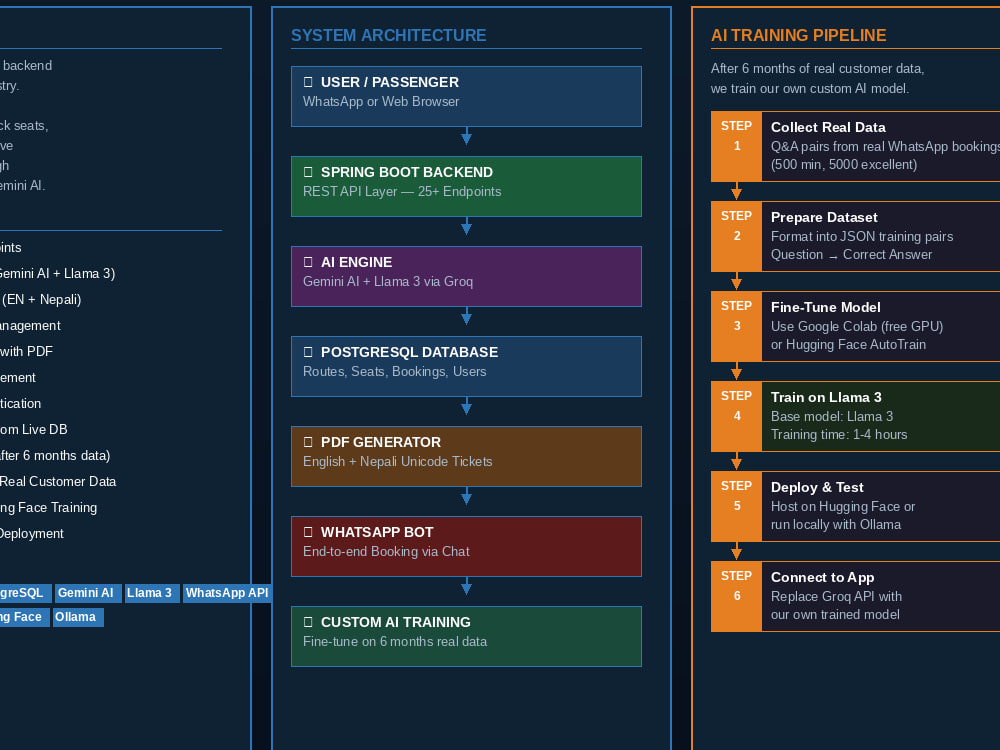The image size is (1000, 750).
Task: Click 'WhatsApp or Web Browser' text
Action: click(381, 101)
